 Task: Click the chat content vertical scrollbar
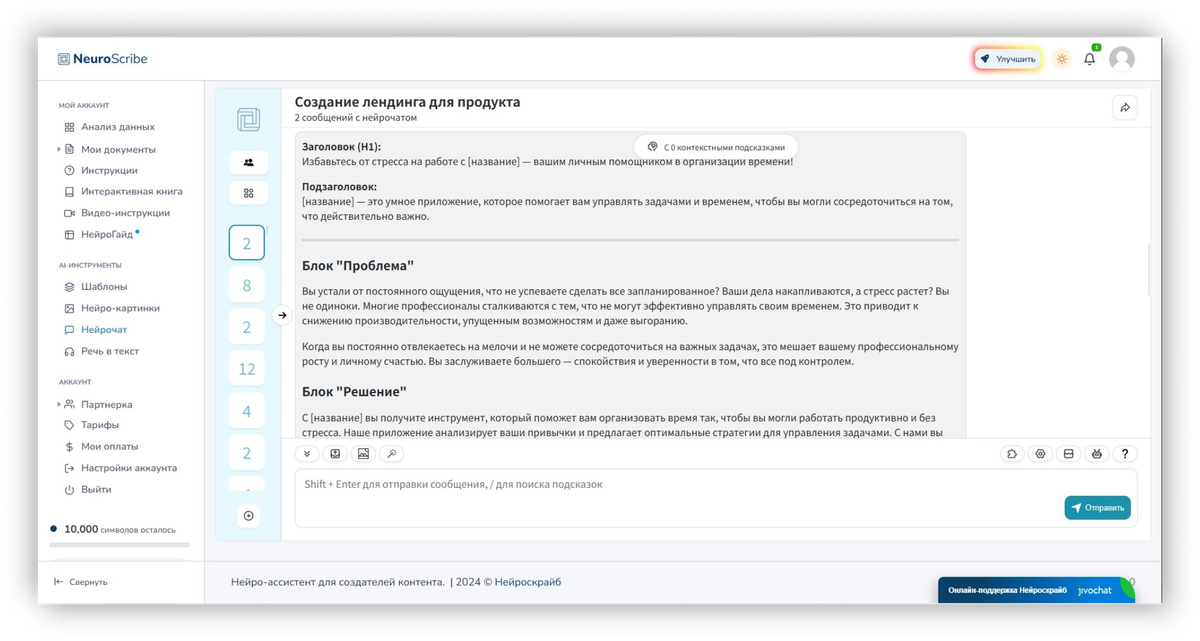[x=1148, y=268]
